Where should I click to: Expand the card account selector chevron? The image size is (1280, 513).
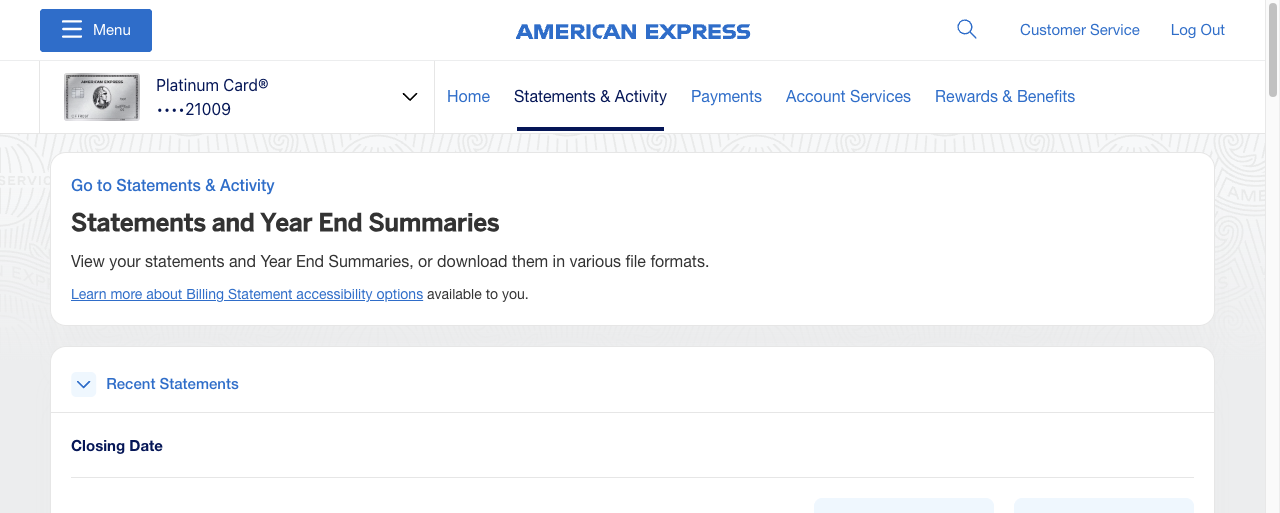coord(409,97)
